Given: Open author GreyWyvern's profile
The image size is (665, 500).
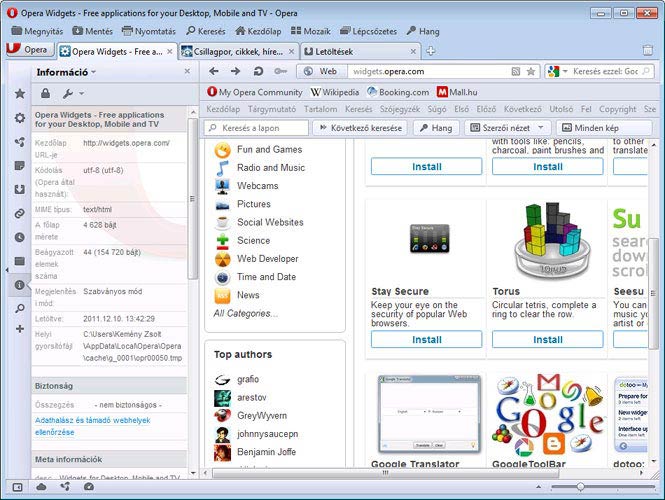Looking at the screenshot, I should (262, 416).
